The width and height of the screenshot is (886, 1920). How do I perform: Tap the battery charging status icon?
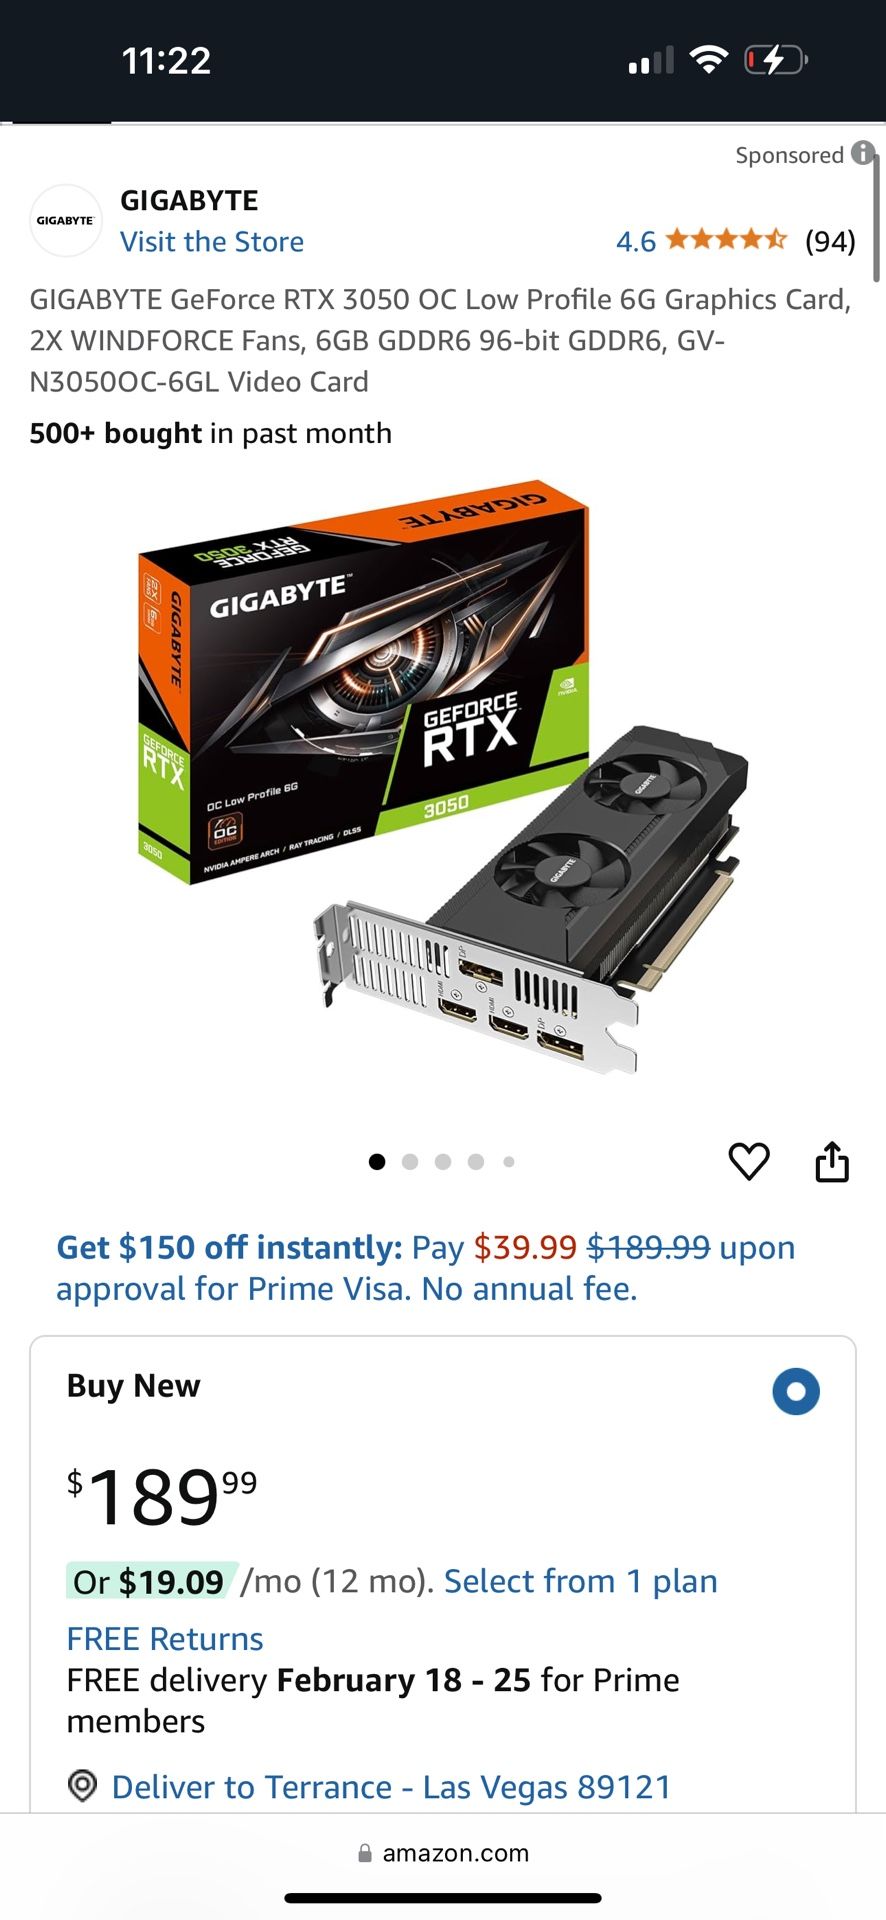[776, 60]
